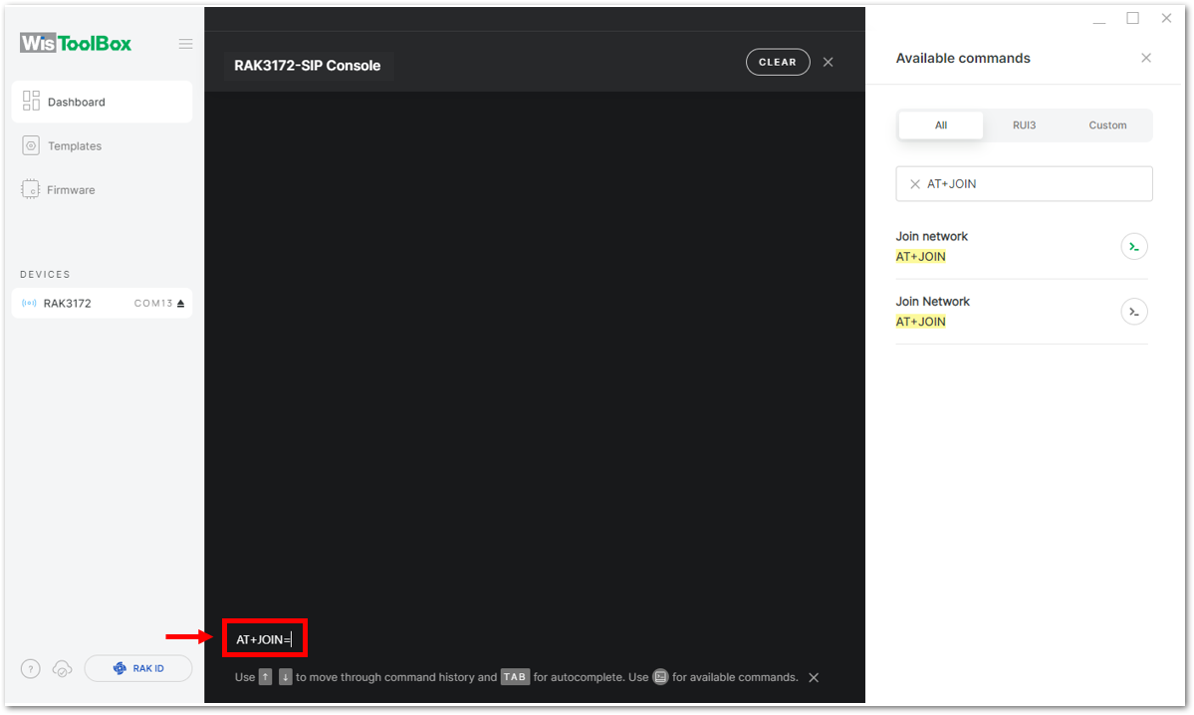The image size is (1194, 715).
Task: Collapse the sidebar with the hamburger menu icon
Action: 186,44
